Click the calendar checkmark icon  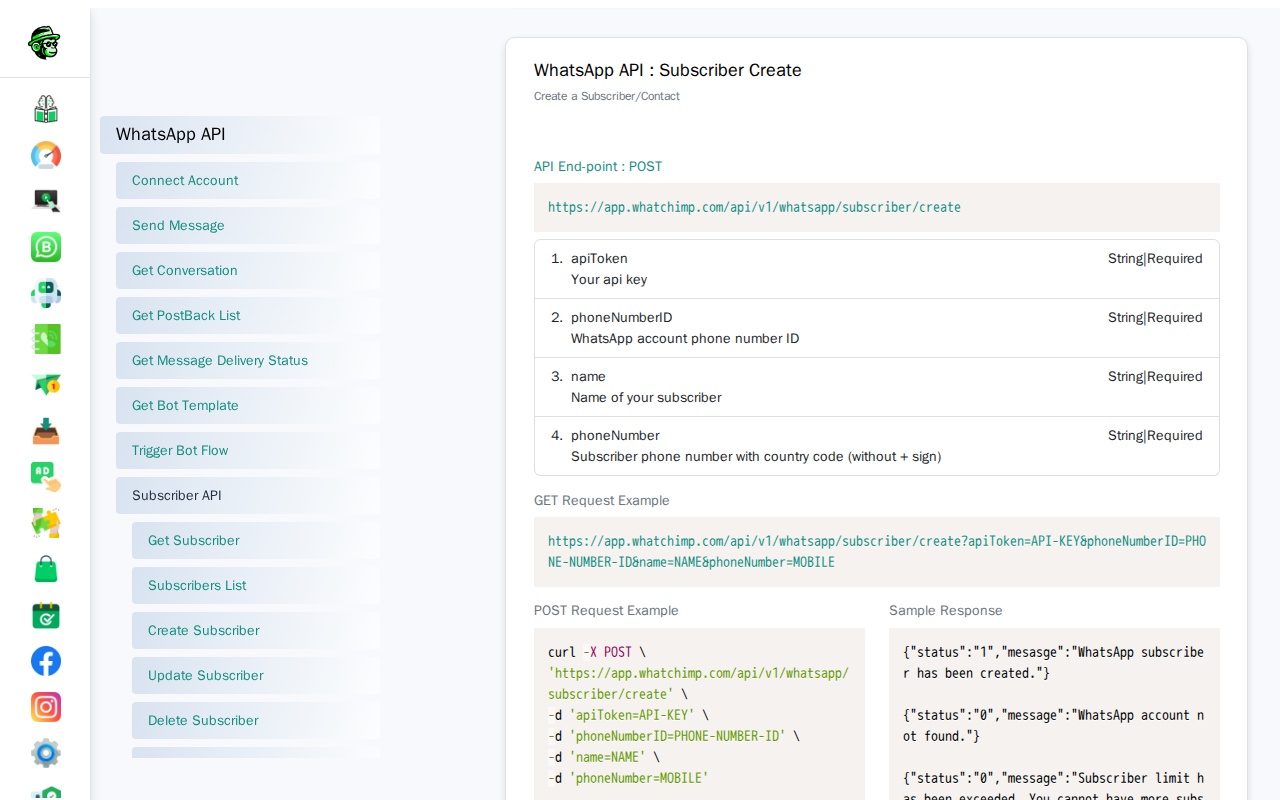[x=46, y=615]
